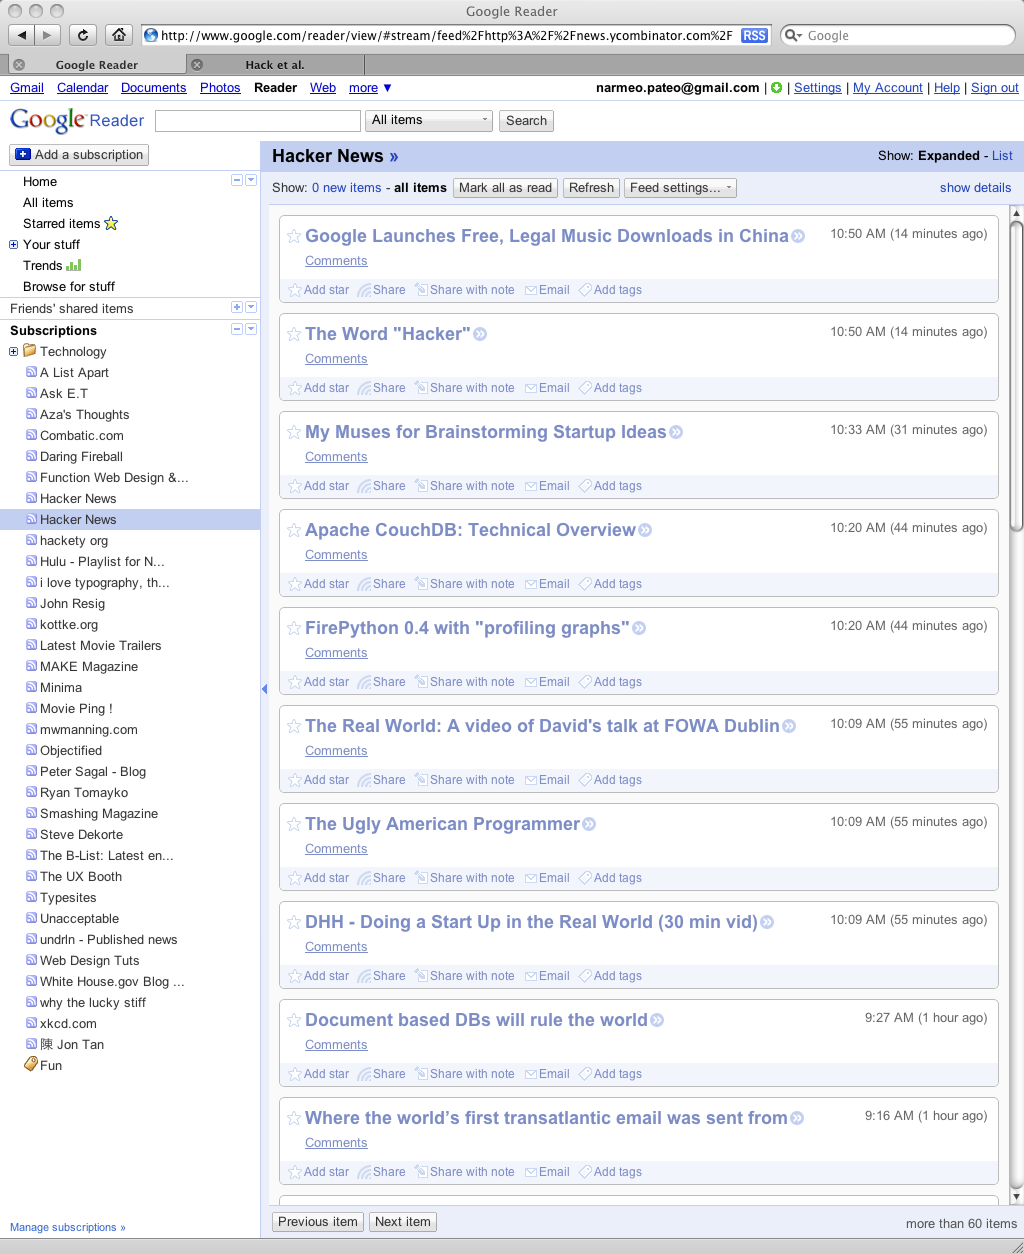
Task: Open the Hacker News feed site chevron
Action: [394, 156]
